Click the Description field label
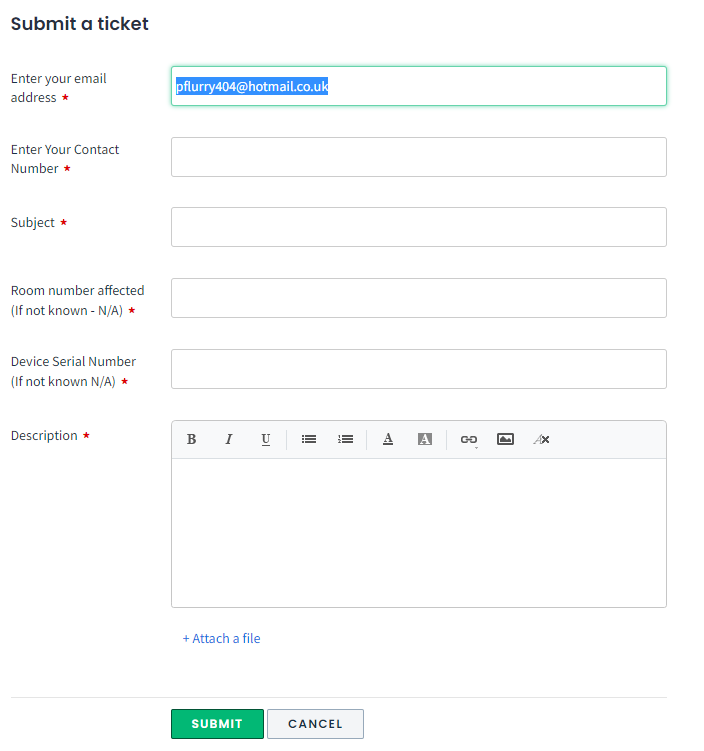Screen dimensions: 704x751 click(44, 436)
